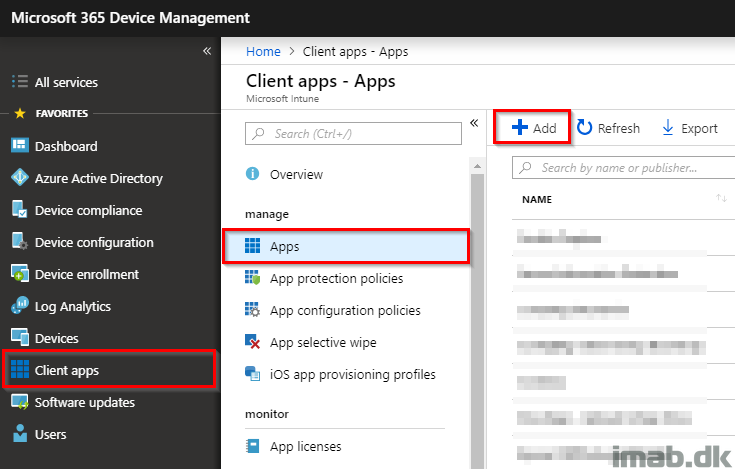Click the Dashboard icon in favorites

20,146
